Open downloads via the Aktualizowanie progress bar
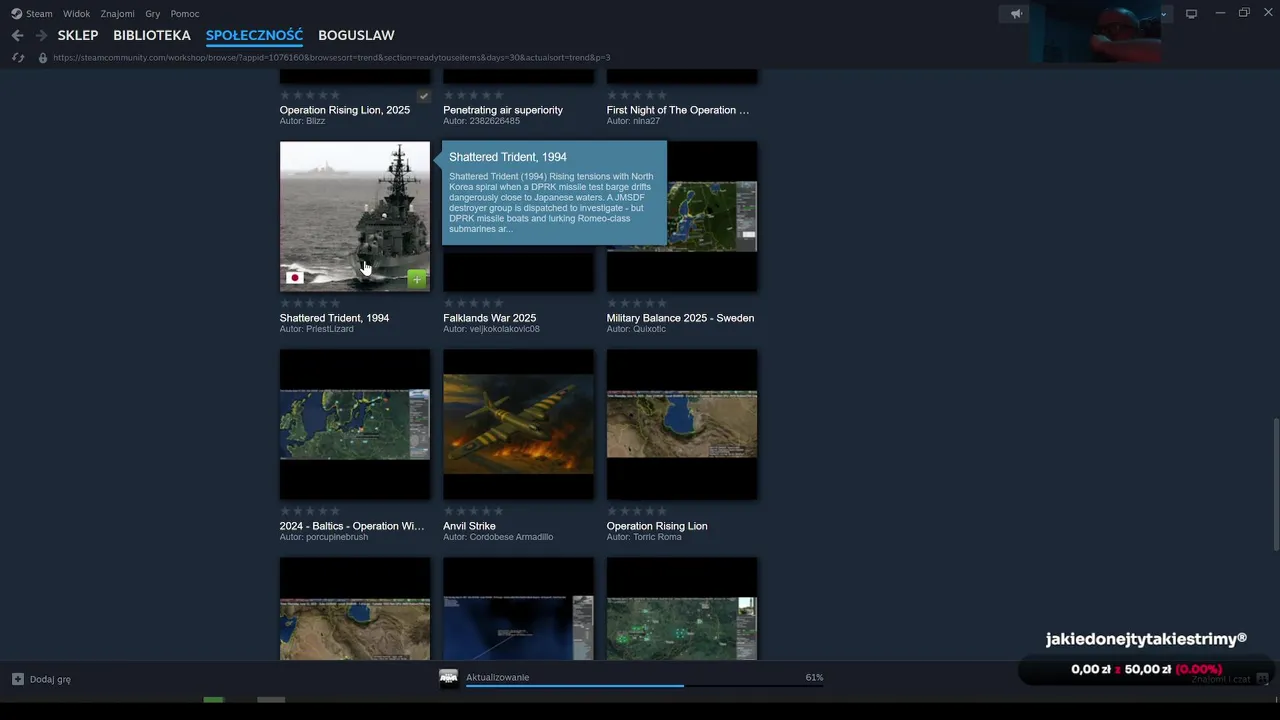The height and width of the screenshot is (720, 1280). click(x=644, y=686)
